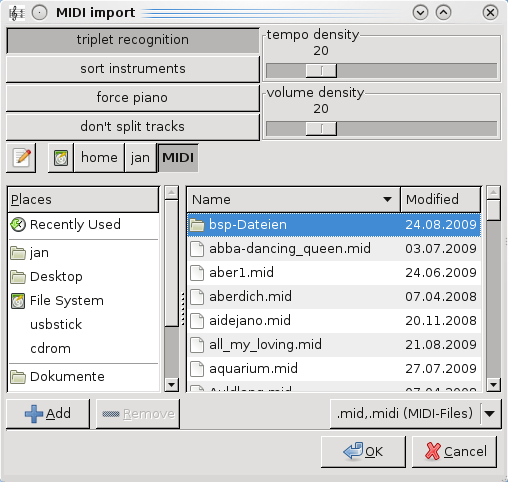Select the bsp-Dateien folder name

248,225
